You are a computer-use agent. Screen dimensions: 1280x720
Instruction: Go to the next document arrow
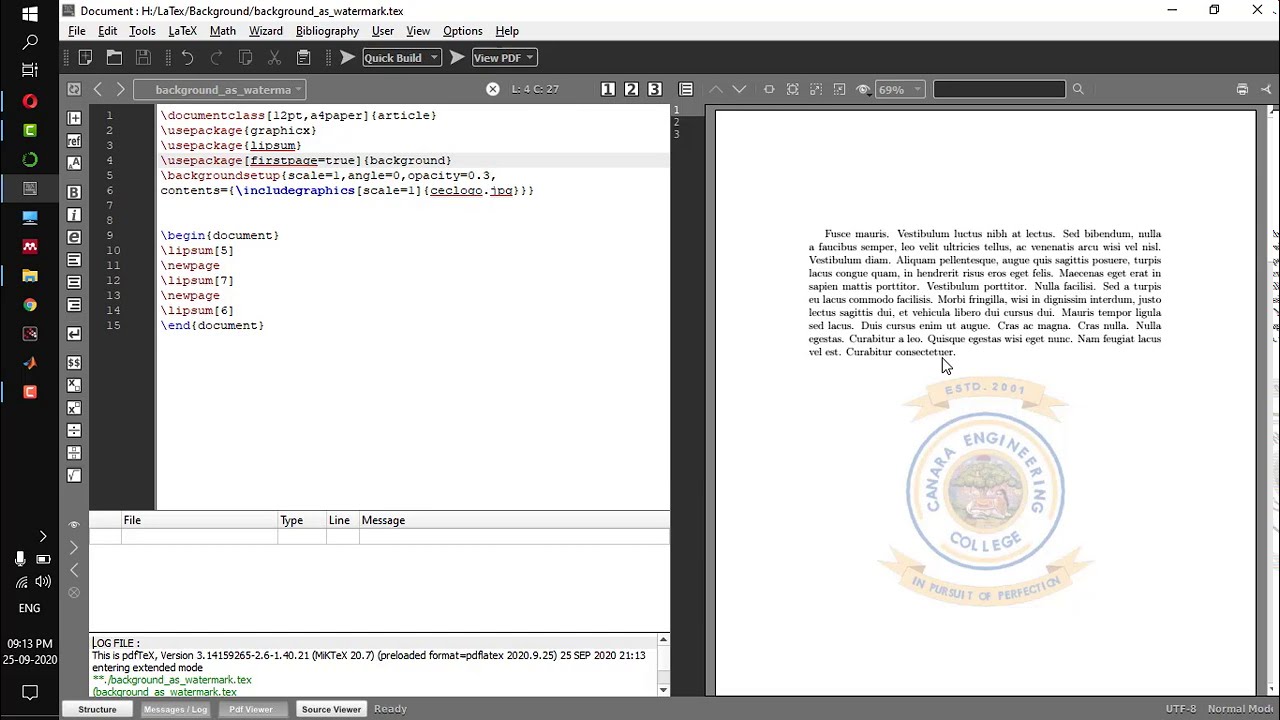click(x=121, y=89)
